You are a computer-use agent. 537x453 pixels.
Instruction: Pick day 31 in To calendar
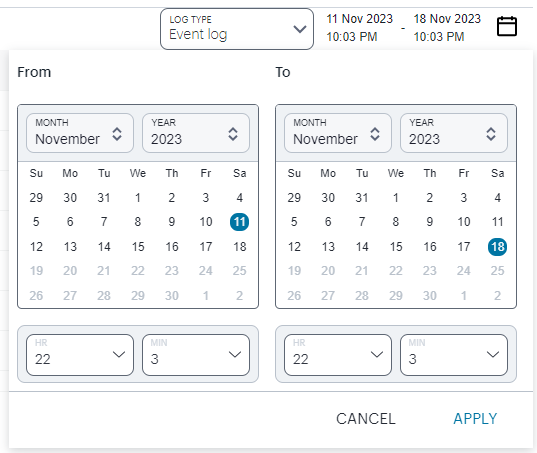362,198
